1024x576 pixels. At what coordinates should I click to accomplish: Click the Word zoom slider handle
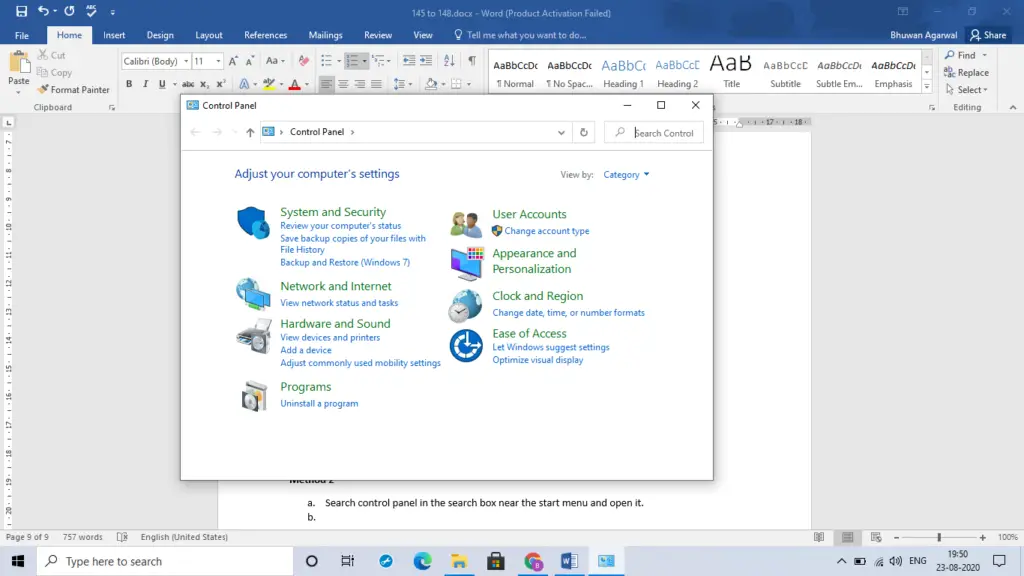coord(939,537)
